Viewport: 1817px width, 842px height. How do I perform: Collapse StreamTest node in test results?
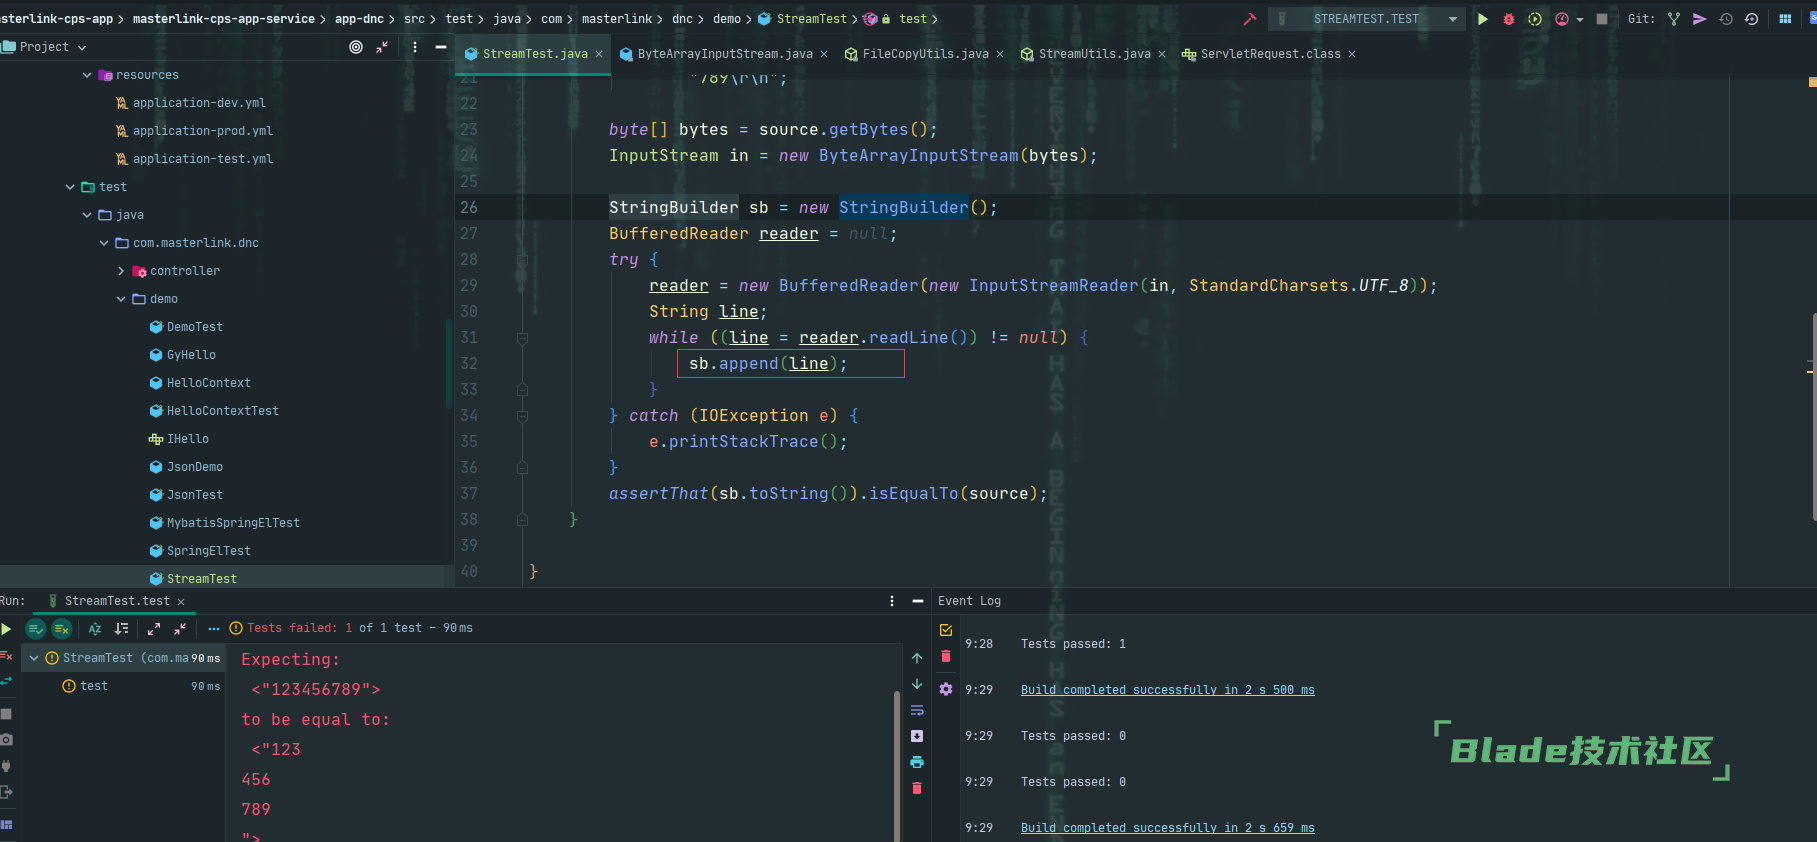(x=34, y=658)
